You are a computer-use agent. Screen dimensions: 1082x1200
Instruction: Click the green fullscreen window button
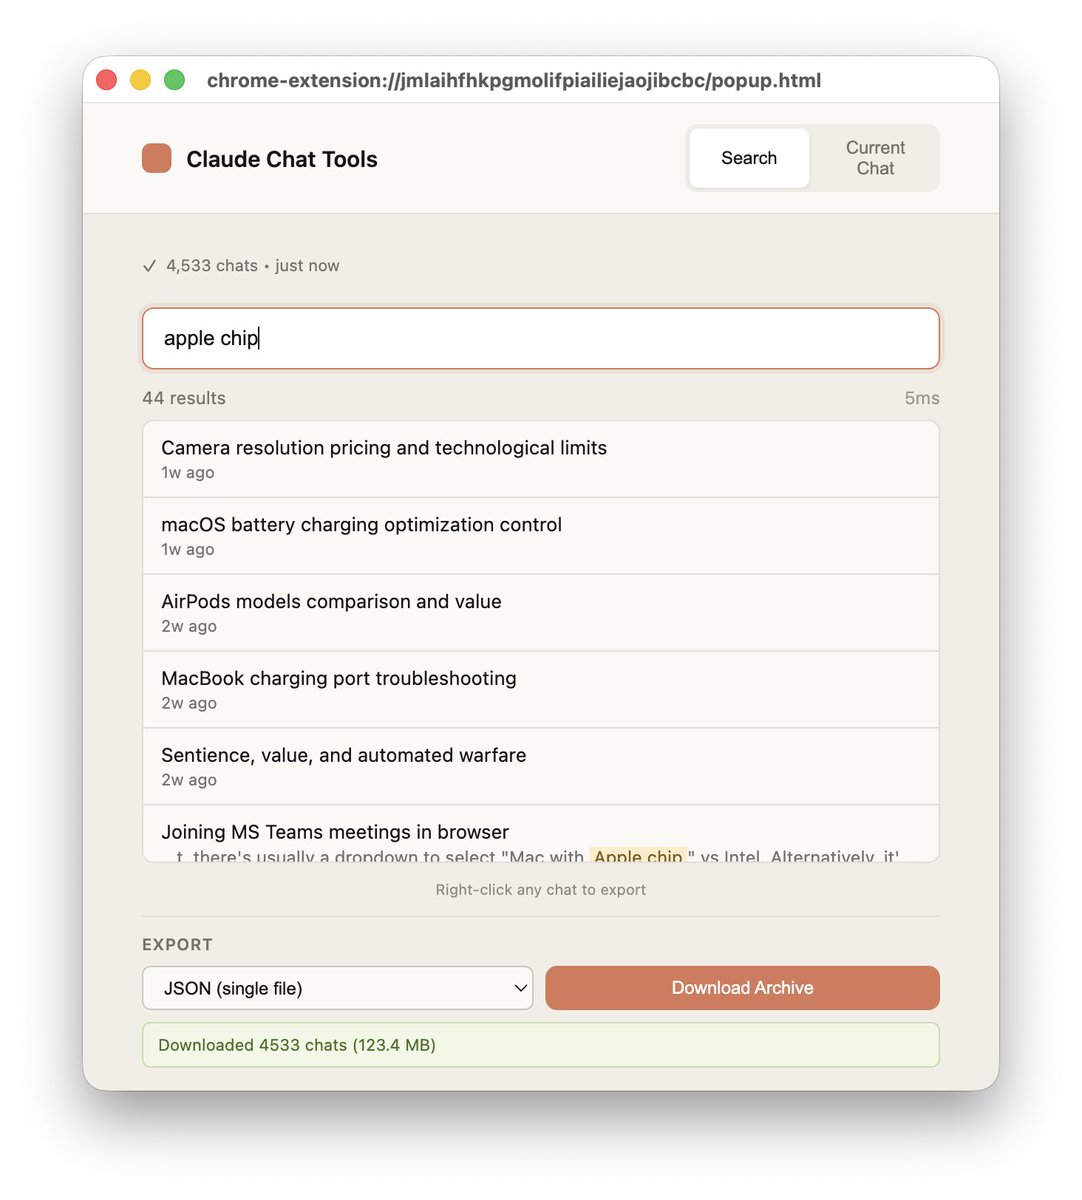(174, 80)
